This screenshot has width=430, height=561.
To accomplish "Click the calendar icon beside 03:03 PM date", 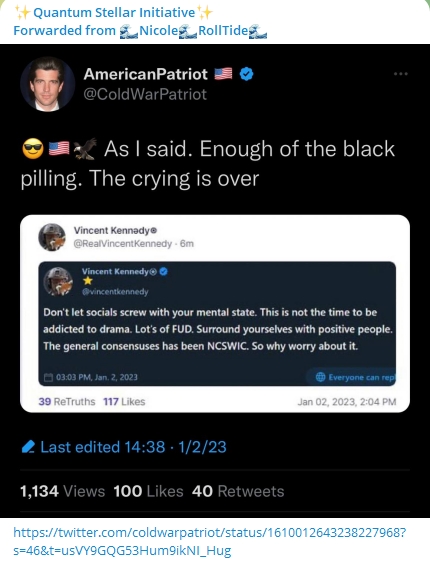I will (x=48, y=377).
